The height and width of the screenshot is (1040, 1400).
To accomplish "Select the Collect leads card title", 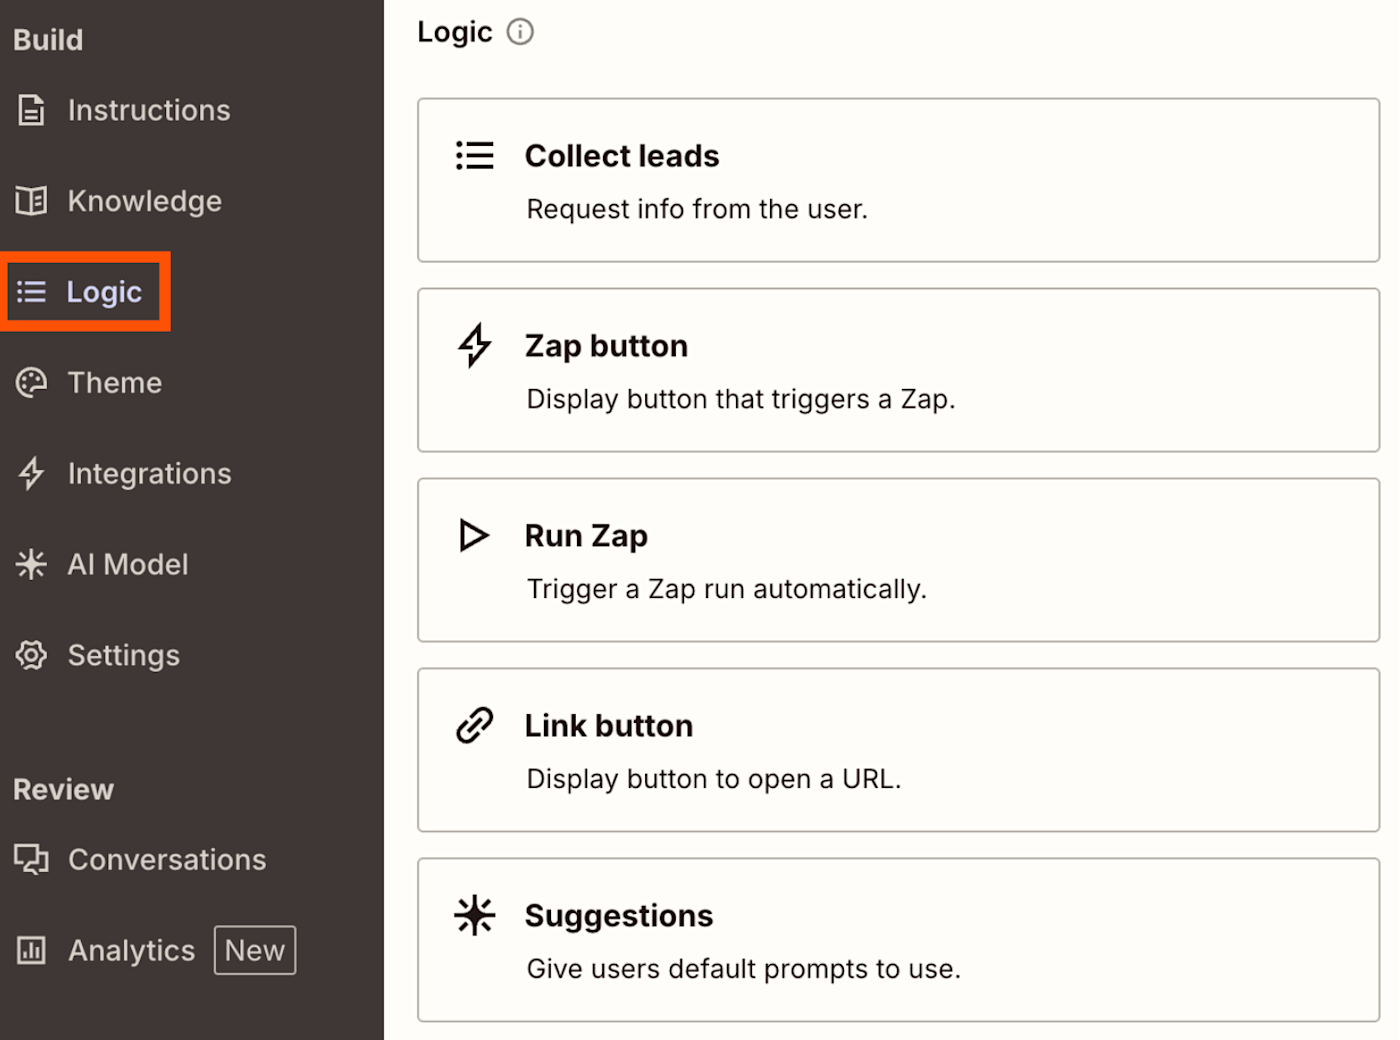I will pyautogui.click(x=622, y=156).
